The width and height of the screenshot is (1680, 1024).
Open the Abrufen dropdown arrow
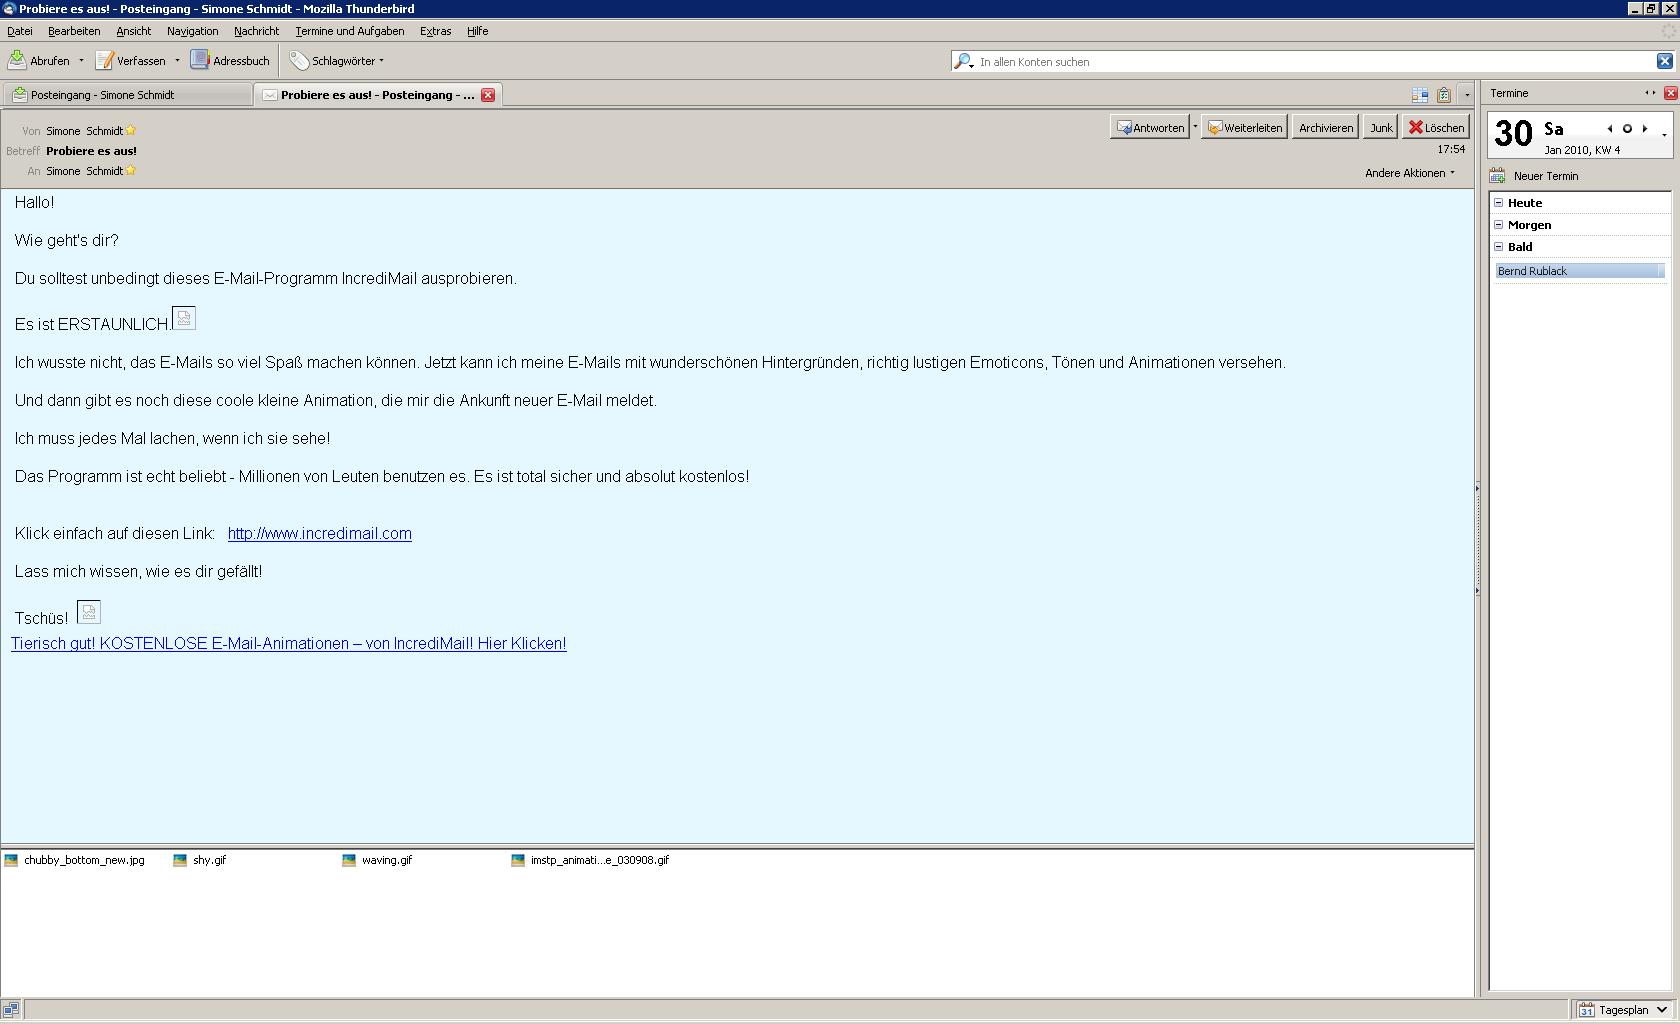point(81,61)
